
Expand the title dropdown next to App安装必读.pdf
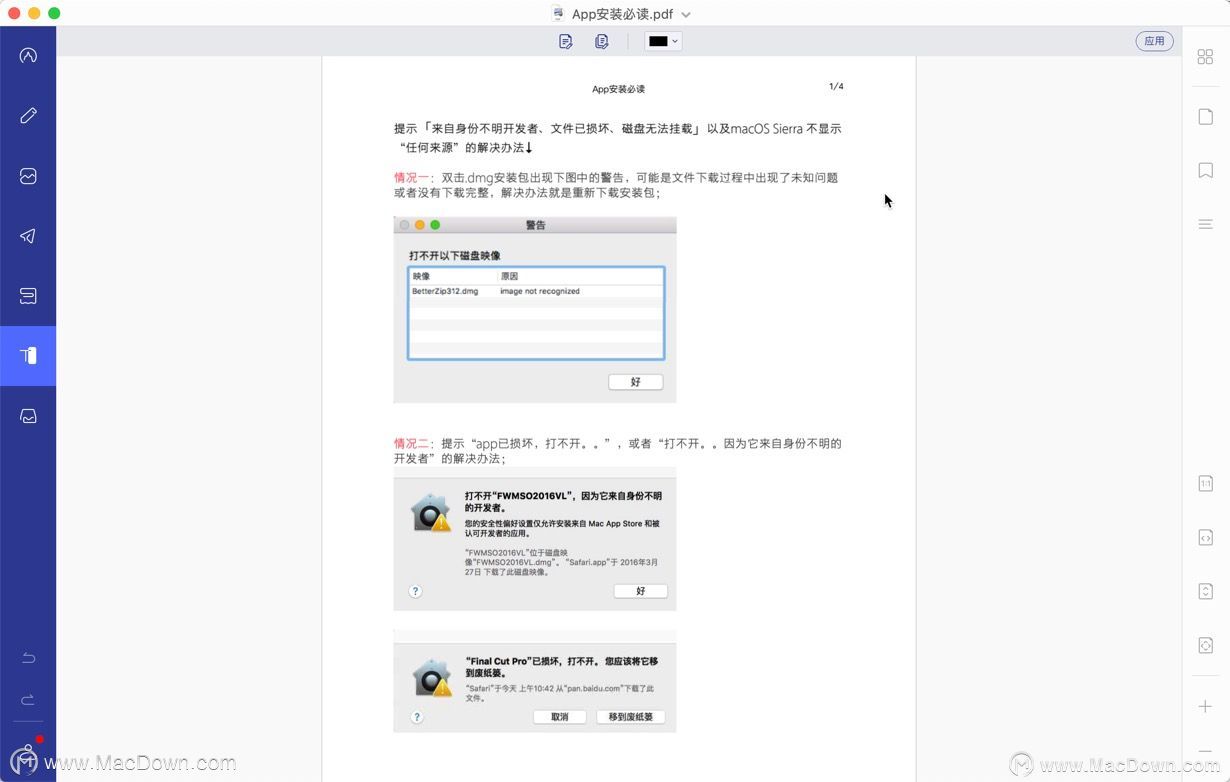(686, 14)
